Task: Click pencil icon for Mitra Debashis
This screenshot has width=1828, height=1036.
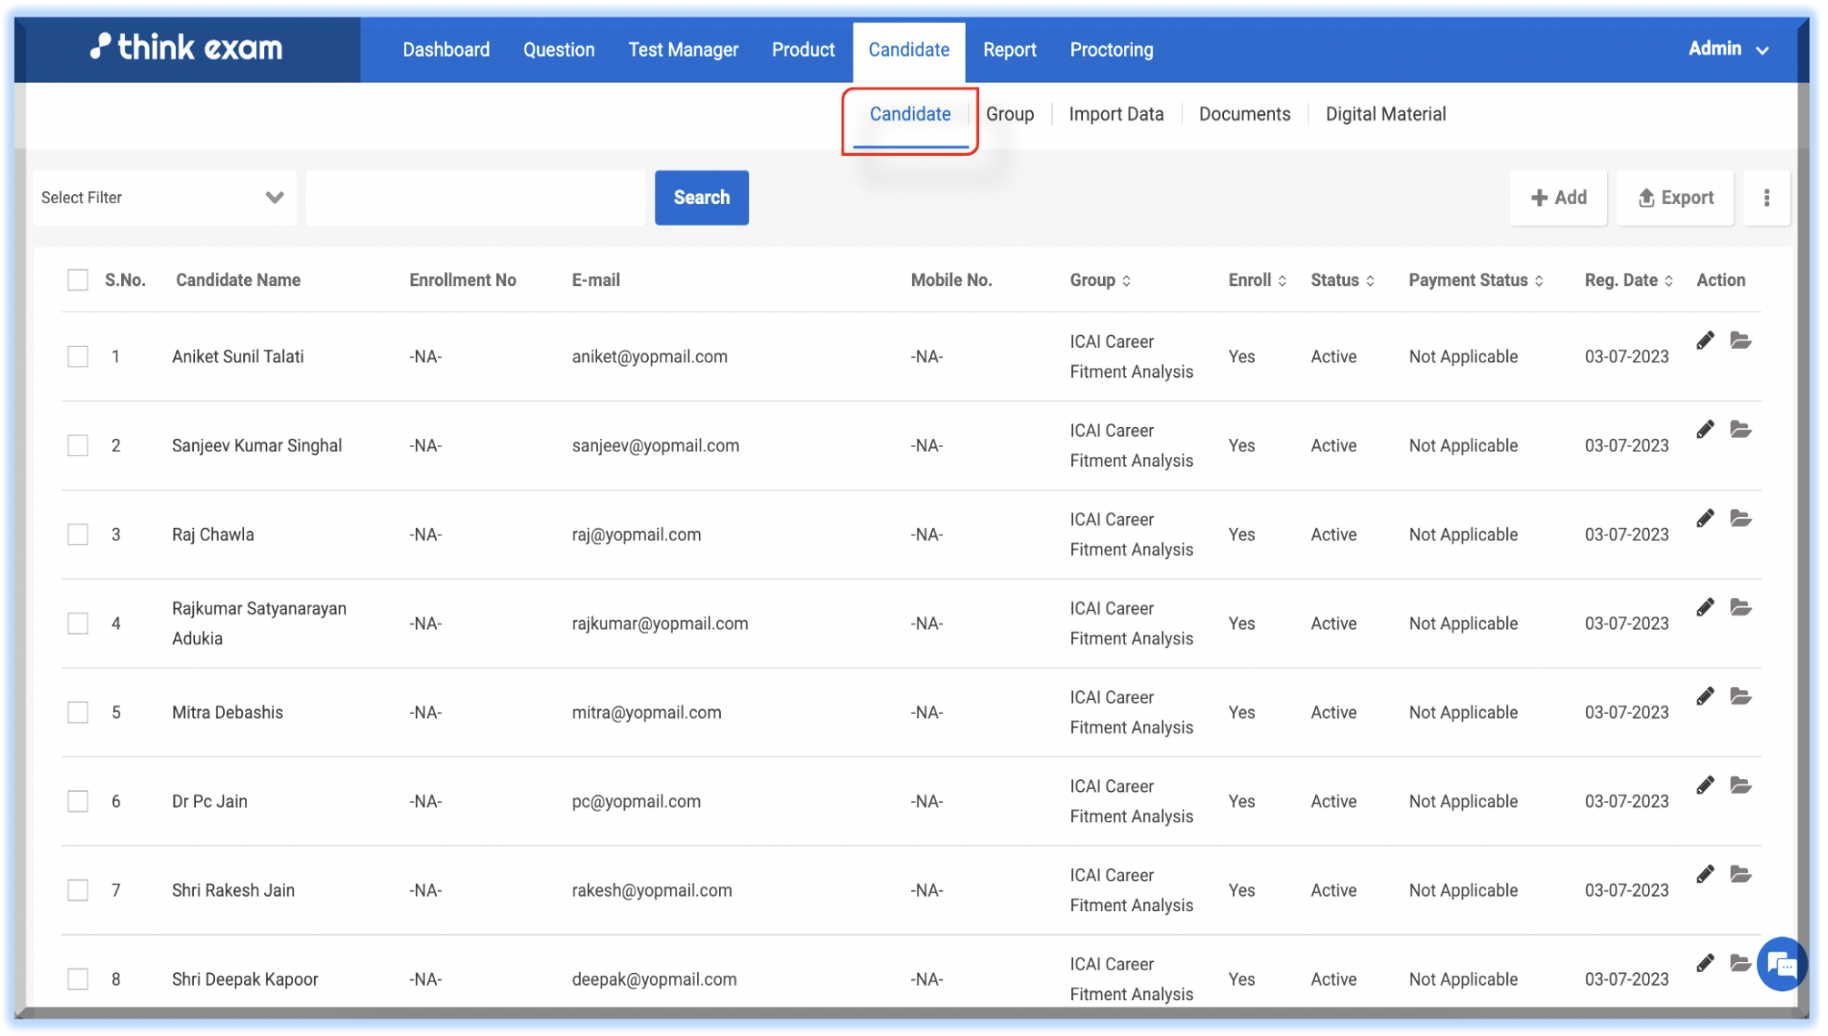Action: (1705, 697)
